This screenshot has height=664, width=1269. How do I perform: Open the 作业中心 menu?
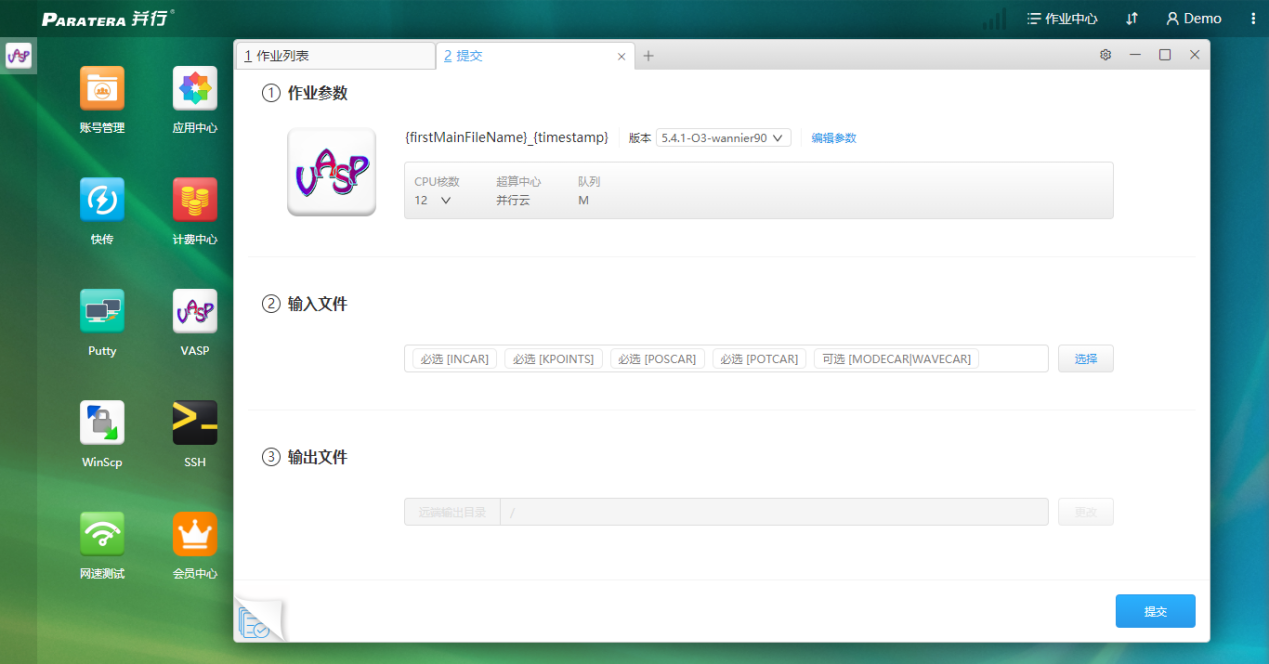[1062, 18]
